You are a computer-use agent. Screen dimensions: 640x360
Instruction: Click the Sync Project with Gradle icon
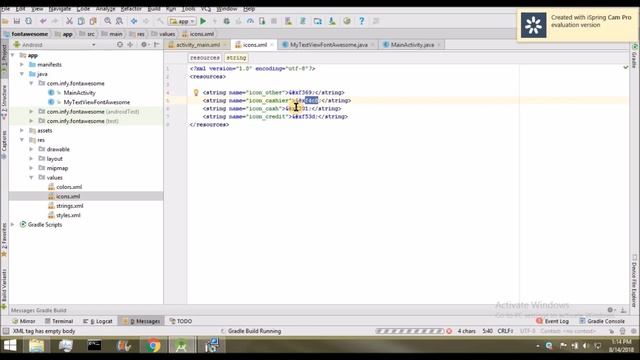tap(303, 21)
